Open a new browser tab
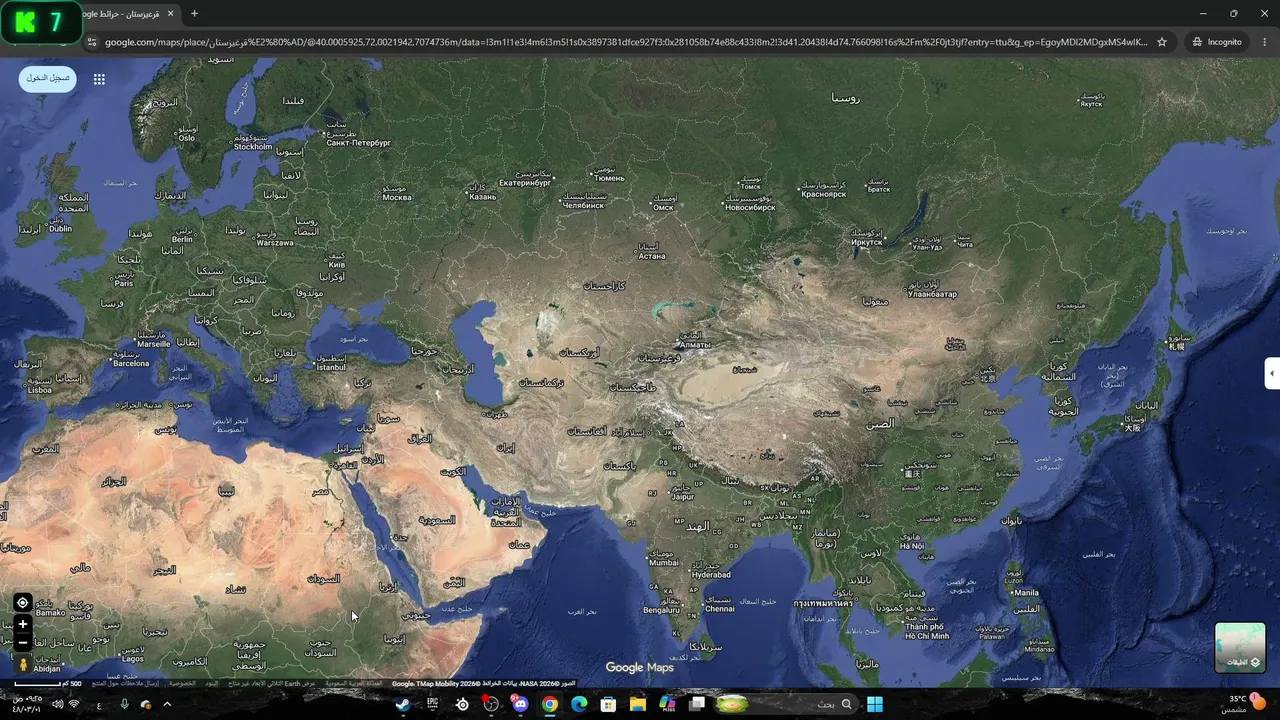 click(x=194, y=14)
